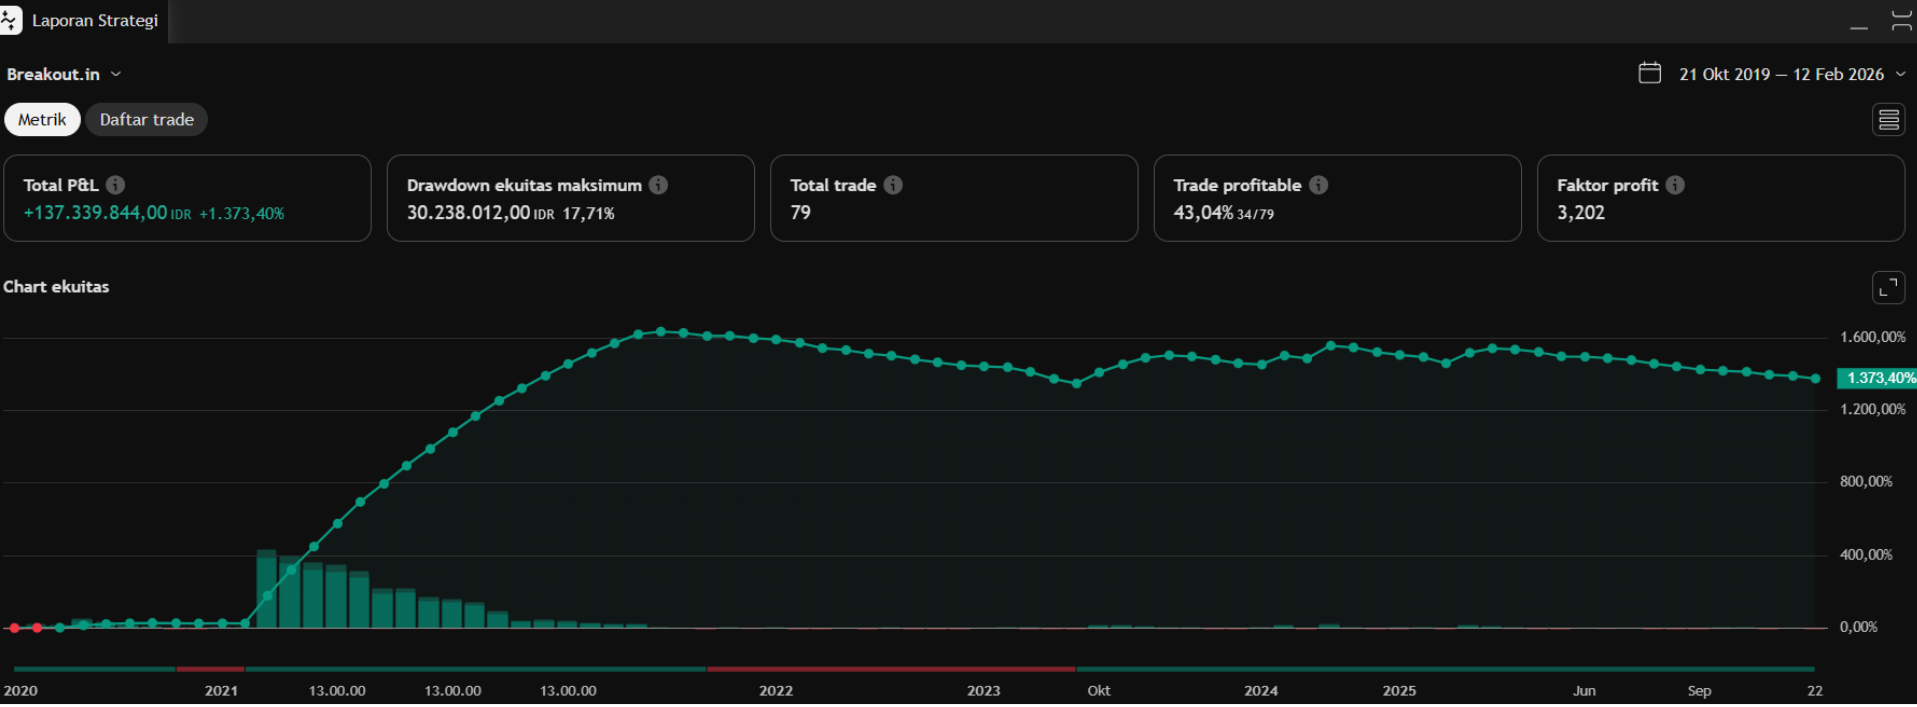Show info for Total trade

893,185
